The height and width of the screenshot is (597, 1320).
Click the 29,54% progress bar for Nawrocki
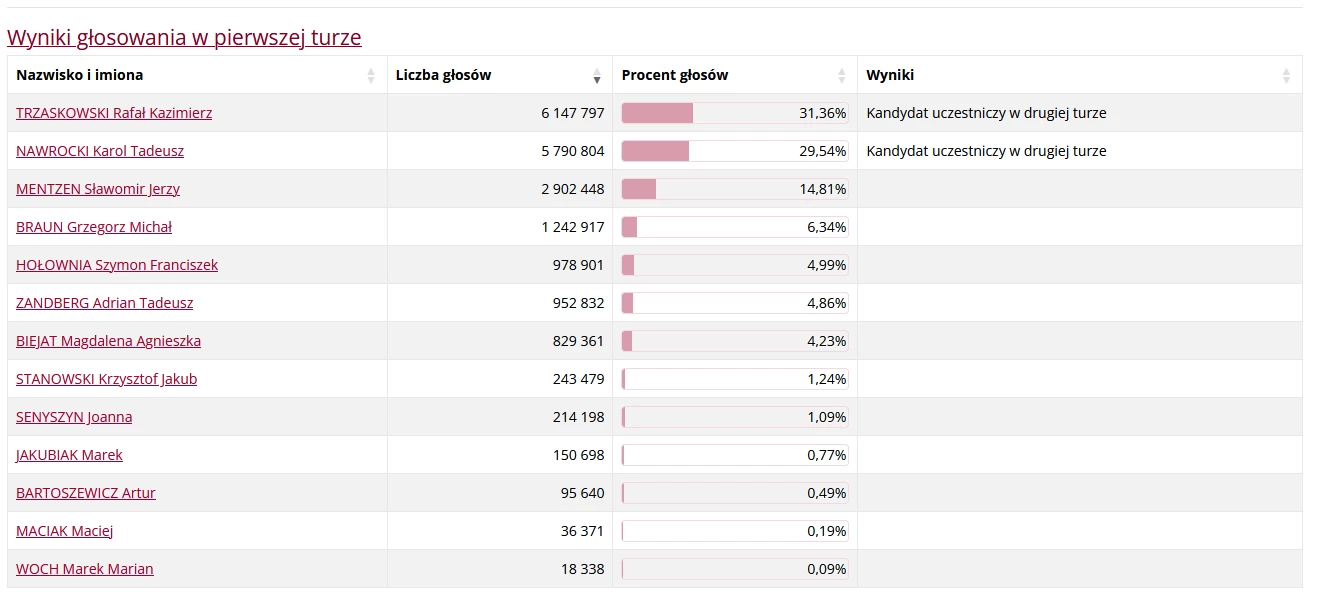coord(734,151)
